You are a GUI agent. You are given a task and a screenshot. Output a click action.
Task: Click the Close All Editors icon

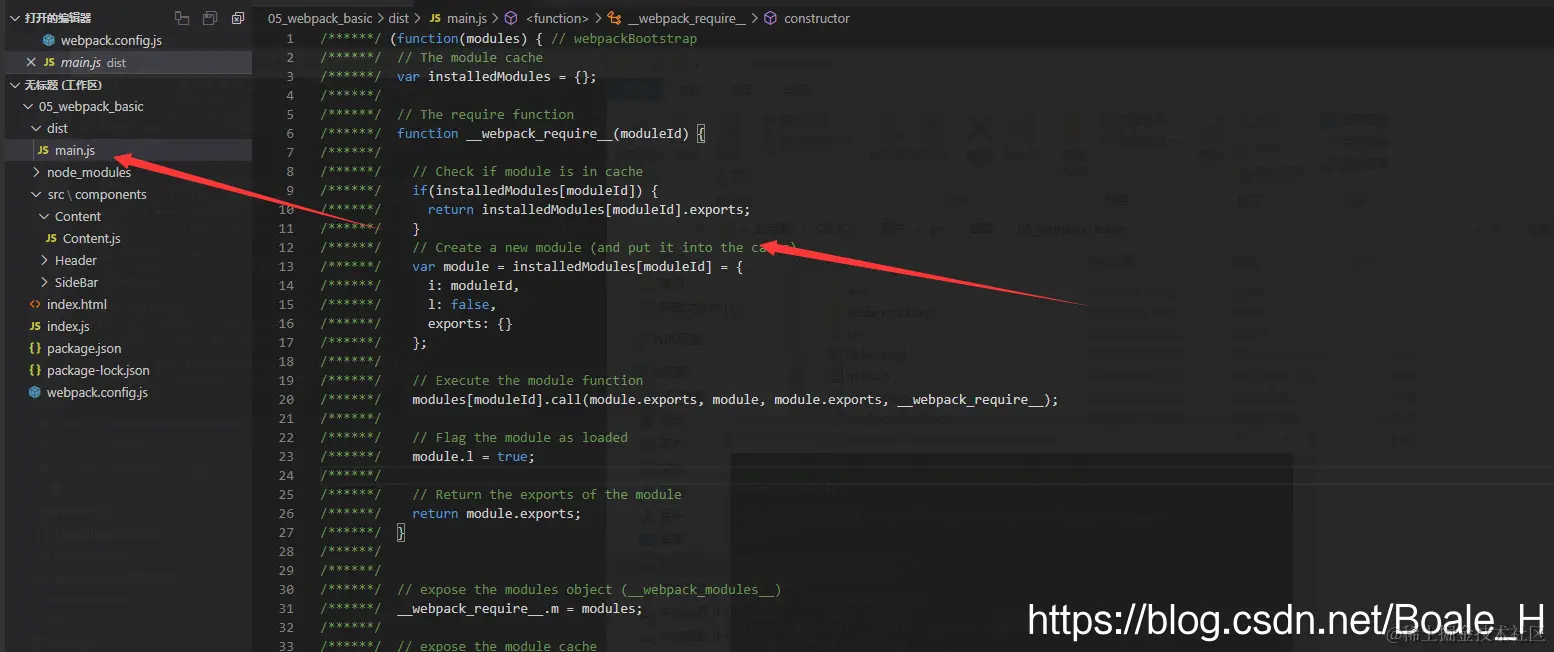tap(237, 18)
